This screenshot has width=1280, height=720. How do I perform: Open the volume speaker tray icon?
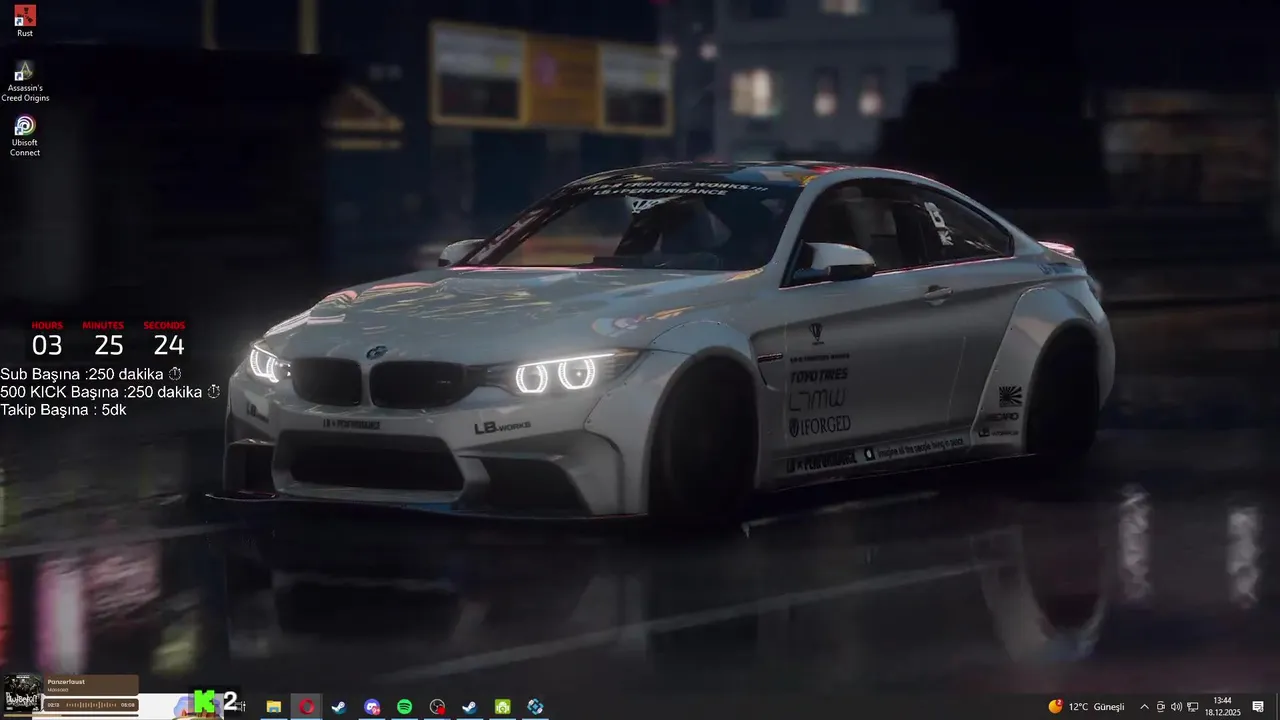click(x=1176, y=707)
